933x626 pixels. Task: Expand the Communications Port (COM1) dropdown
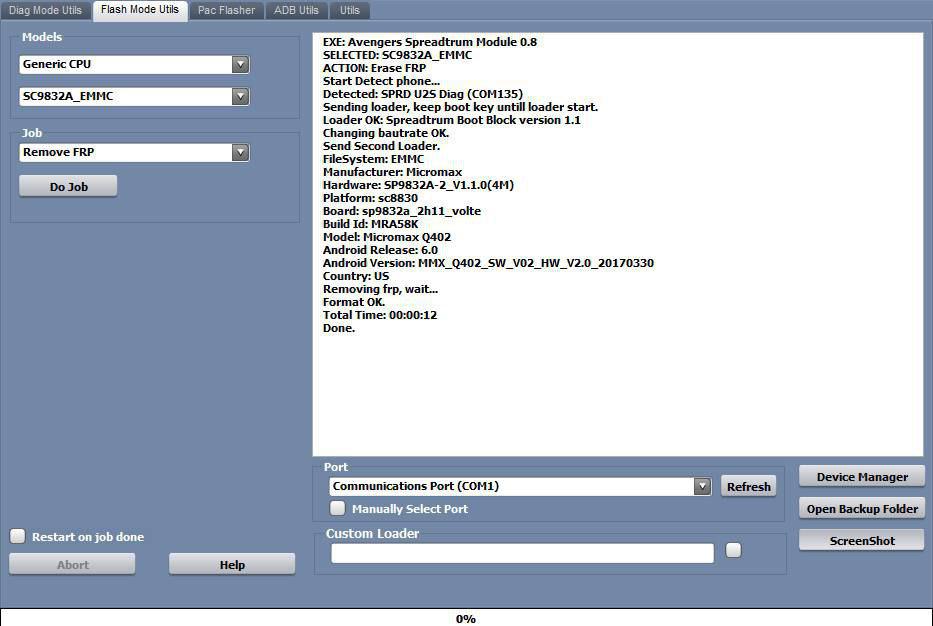click(520, 486)
